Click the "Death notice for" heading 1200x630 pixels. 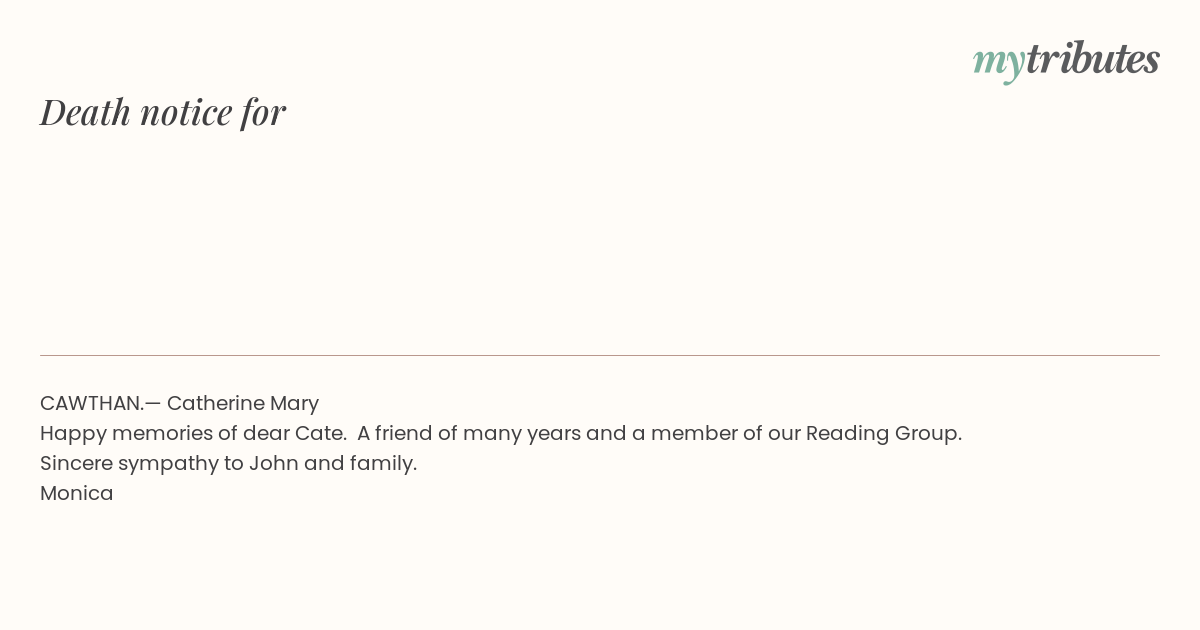coord(163,112)
